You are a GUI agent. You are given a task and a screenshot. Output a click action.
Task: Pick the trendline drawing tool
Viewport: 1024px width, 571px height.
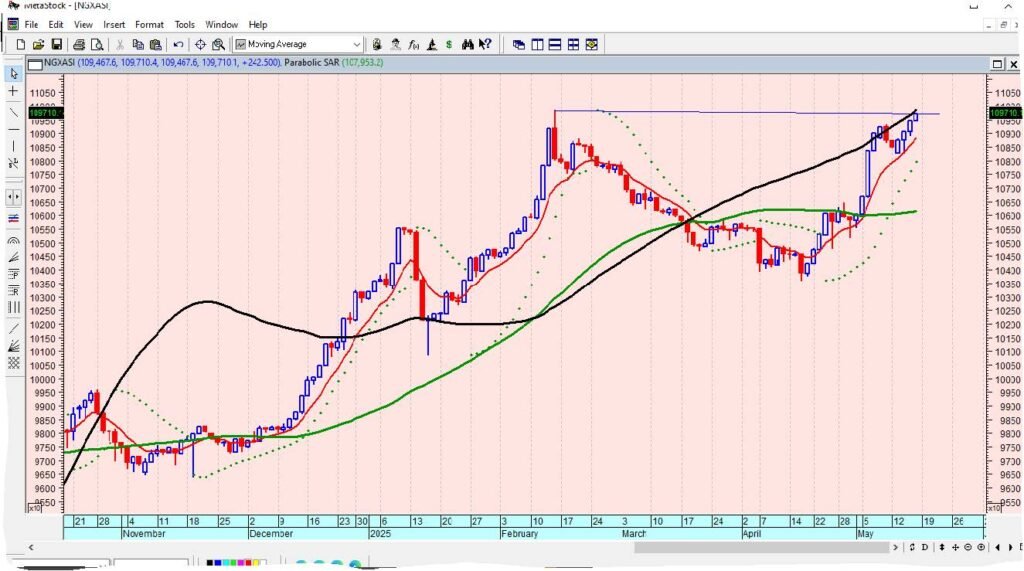(13, 113)
